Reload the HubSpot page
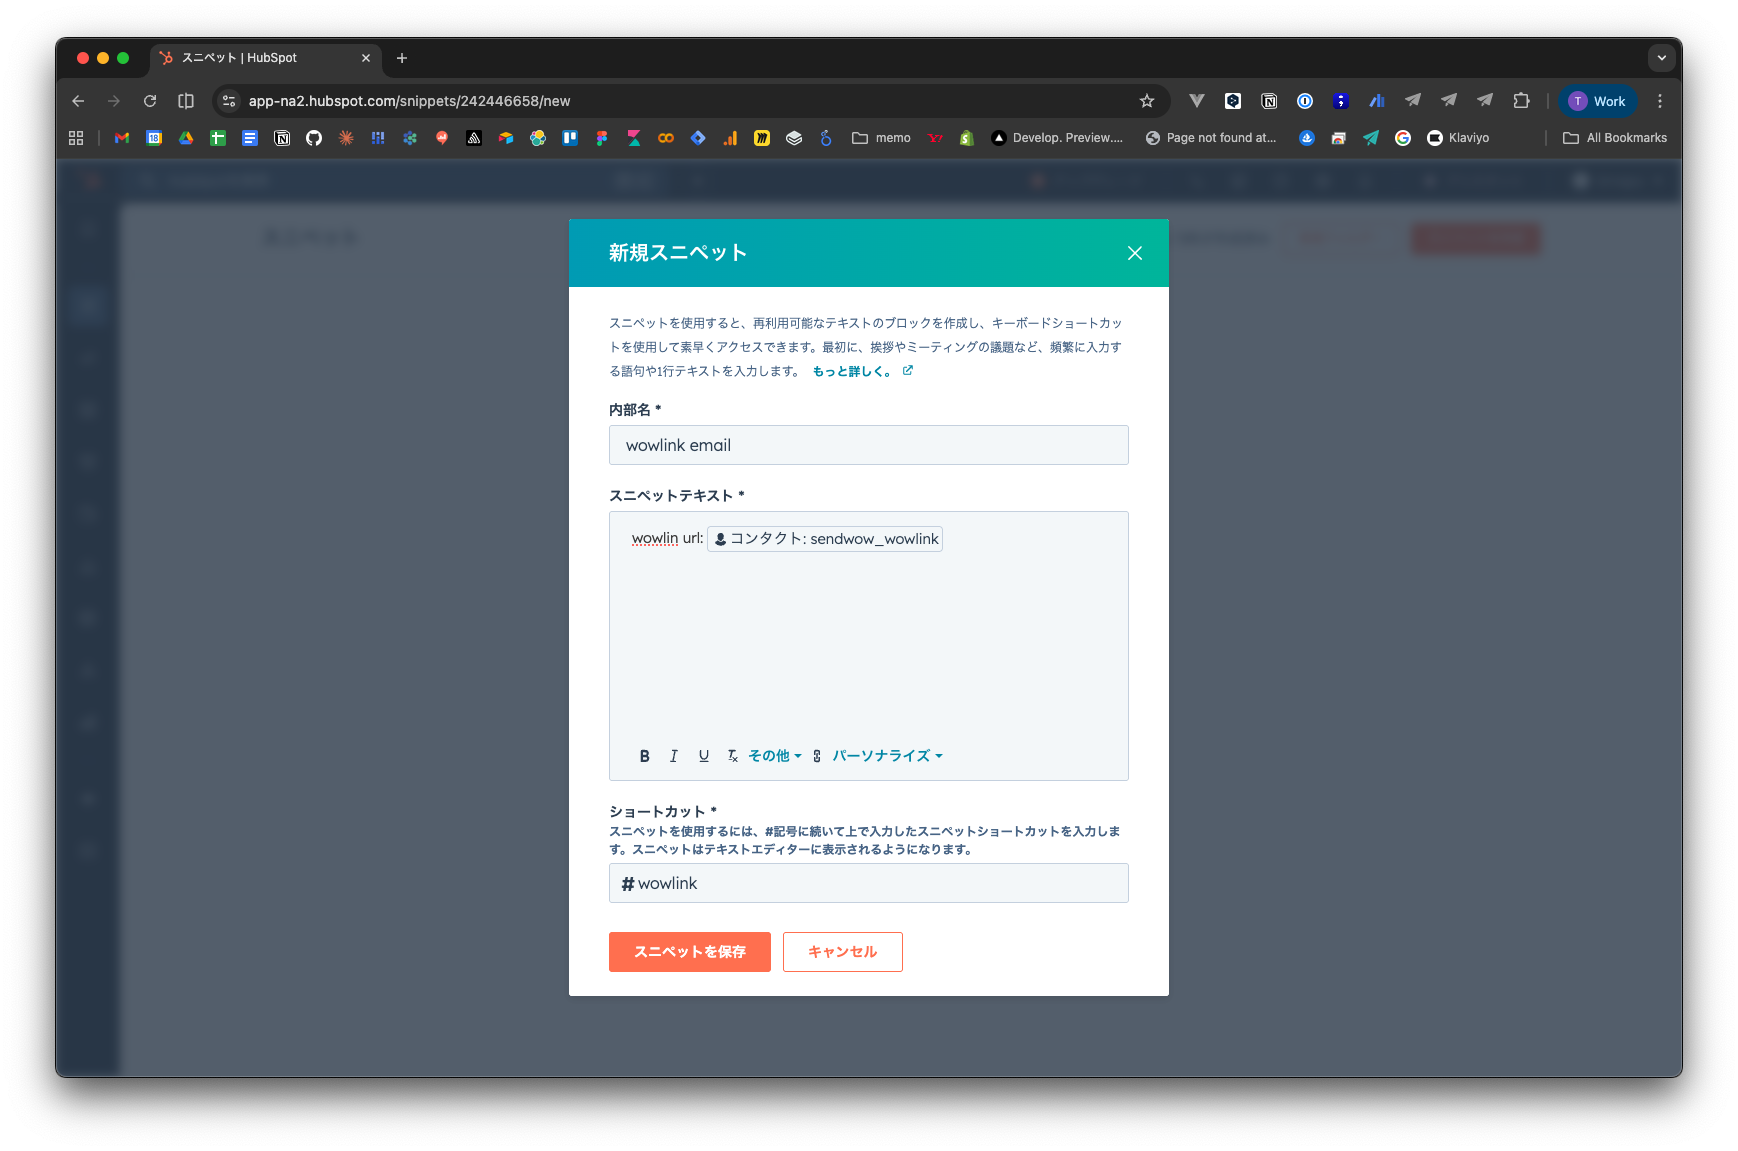The image size is (1738, 1151). click(x=150, y=101)
